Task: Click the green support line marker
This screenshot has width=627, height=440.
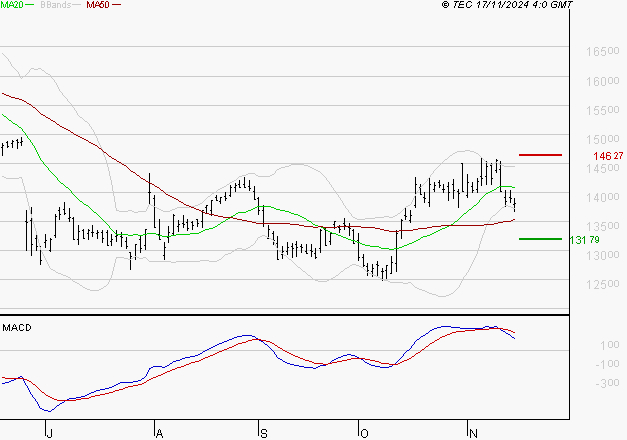Action: point(541,239)
